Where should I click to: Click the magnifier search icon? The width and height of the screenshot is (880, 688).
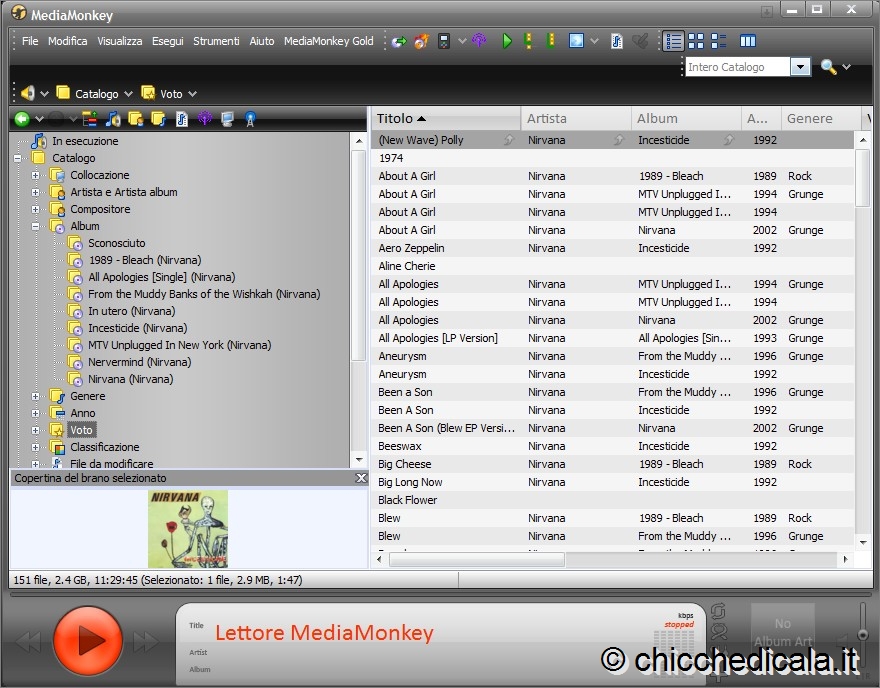828,67
